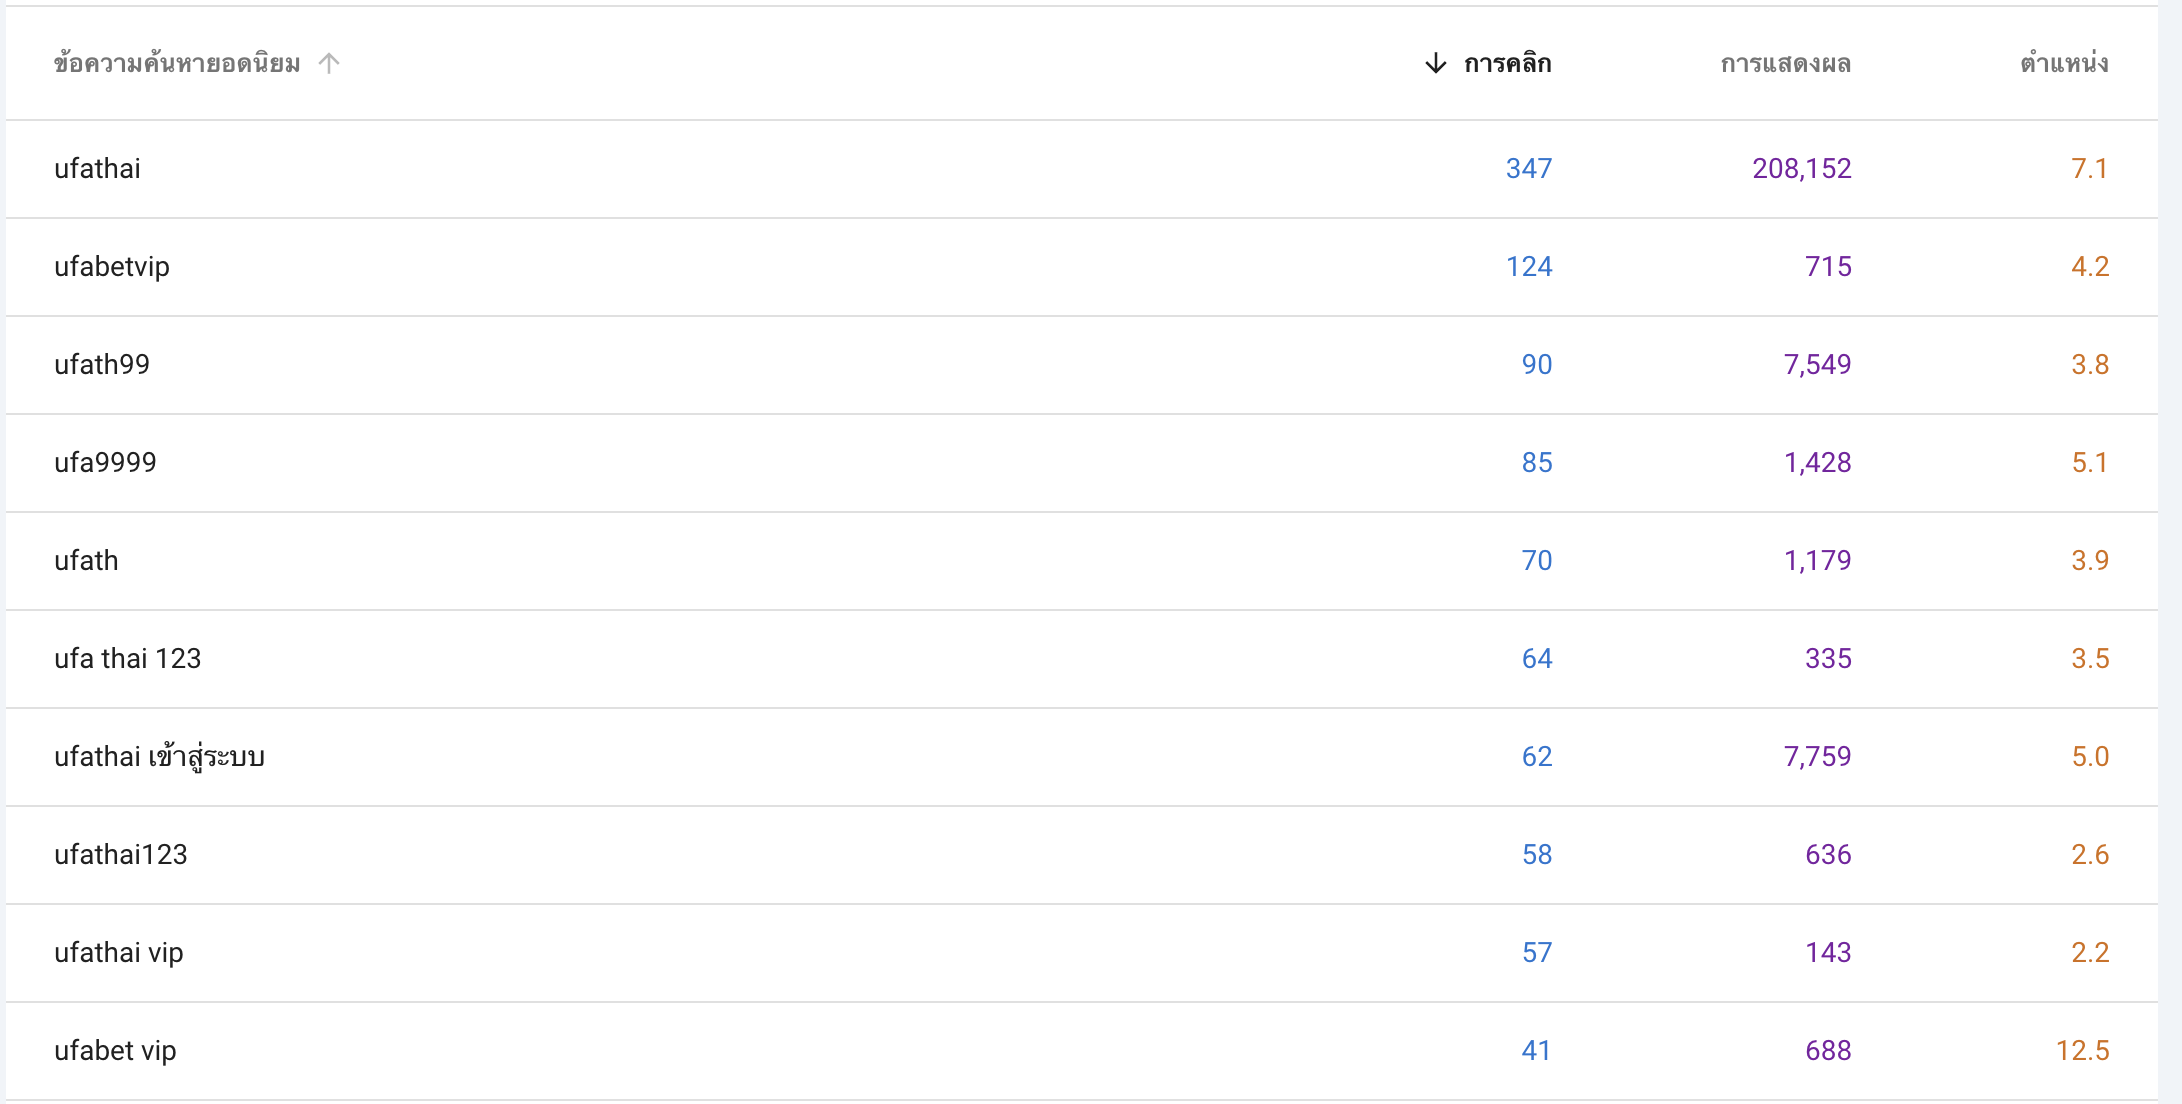Image resolution: width=2182 pixels, height=1104 pixels.
Task: Sort by the การแสดงผล column header
Action: click(1786, 63)
